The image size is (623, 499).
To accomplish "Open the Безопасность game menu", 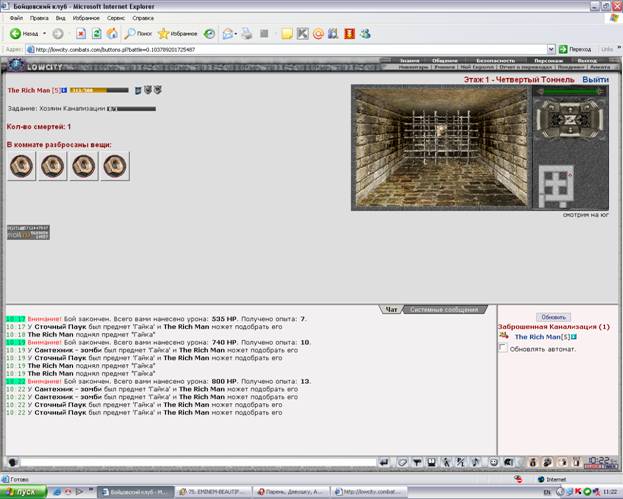I will [495, 60].
